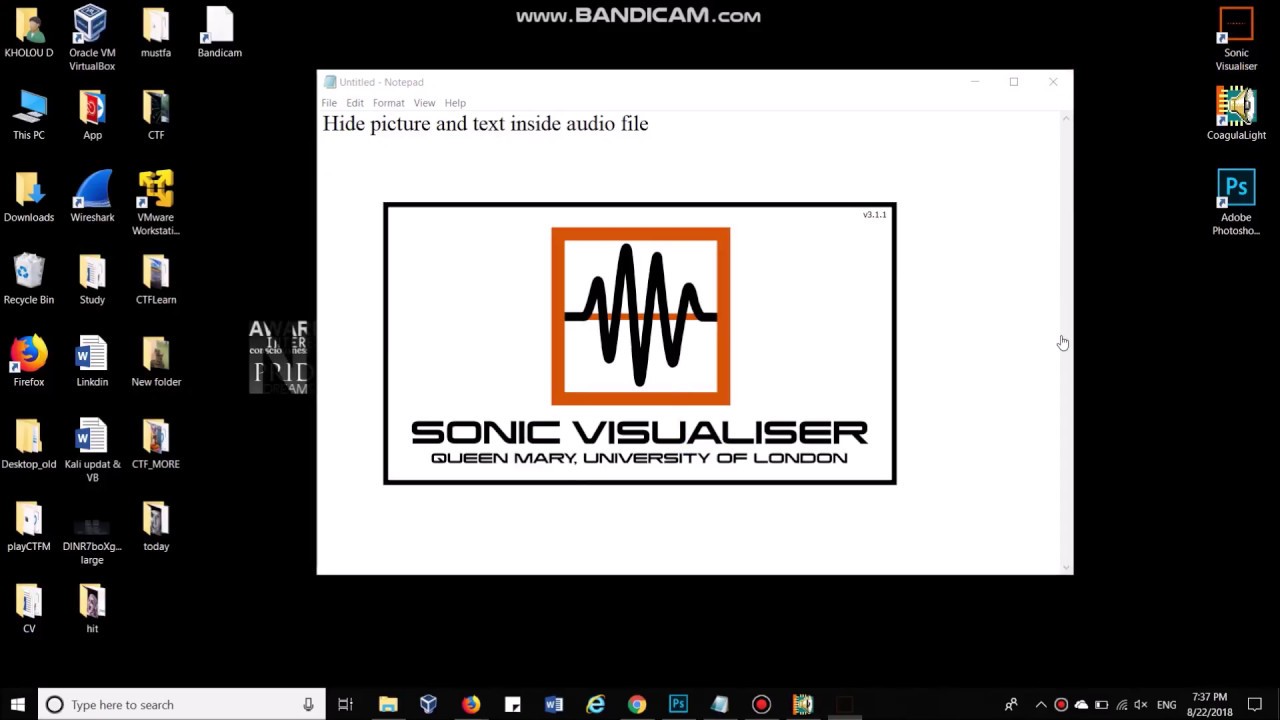This screenshot has height=720, width=1280.
Task: Open the Notepad Help menu
Action: click(455, 103)
